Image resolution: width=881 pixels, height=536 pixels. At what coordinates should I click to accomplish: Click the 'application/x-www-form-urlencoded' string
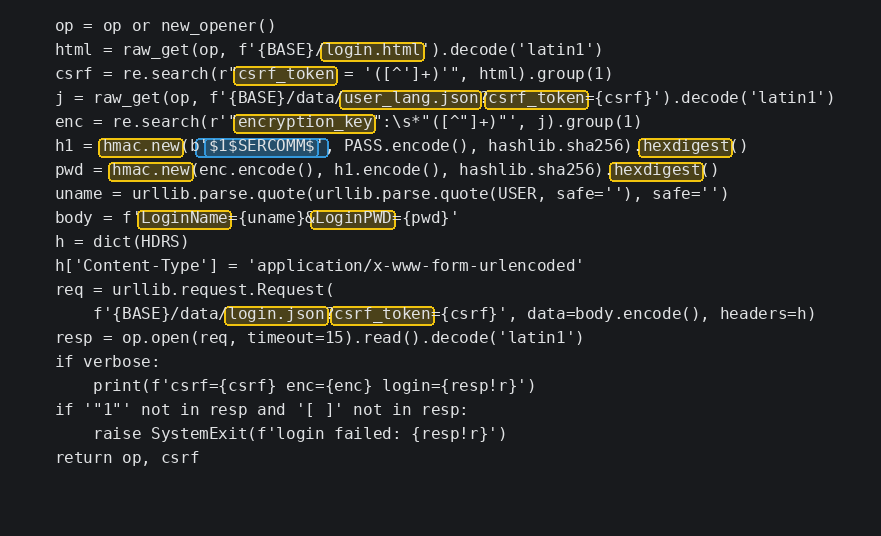pos(415,266)
